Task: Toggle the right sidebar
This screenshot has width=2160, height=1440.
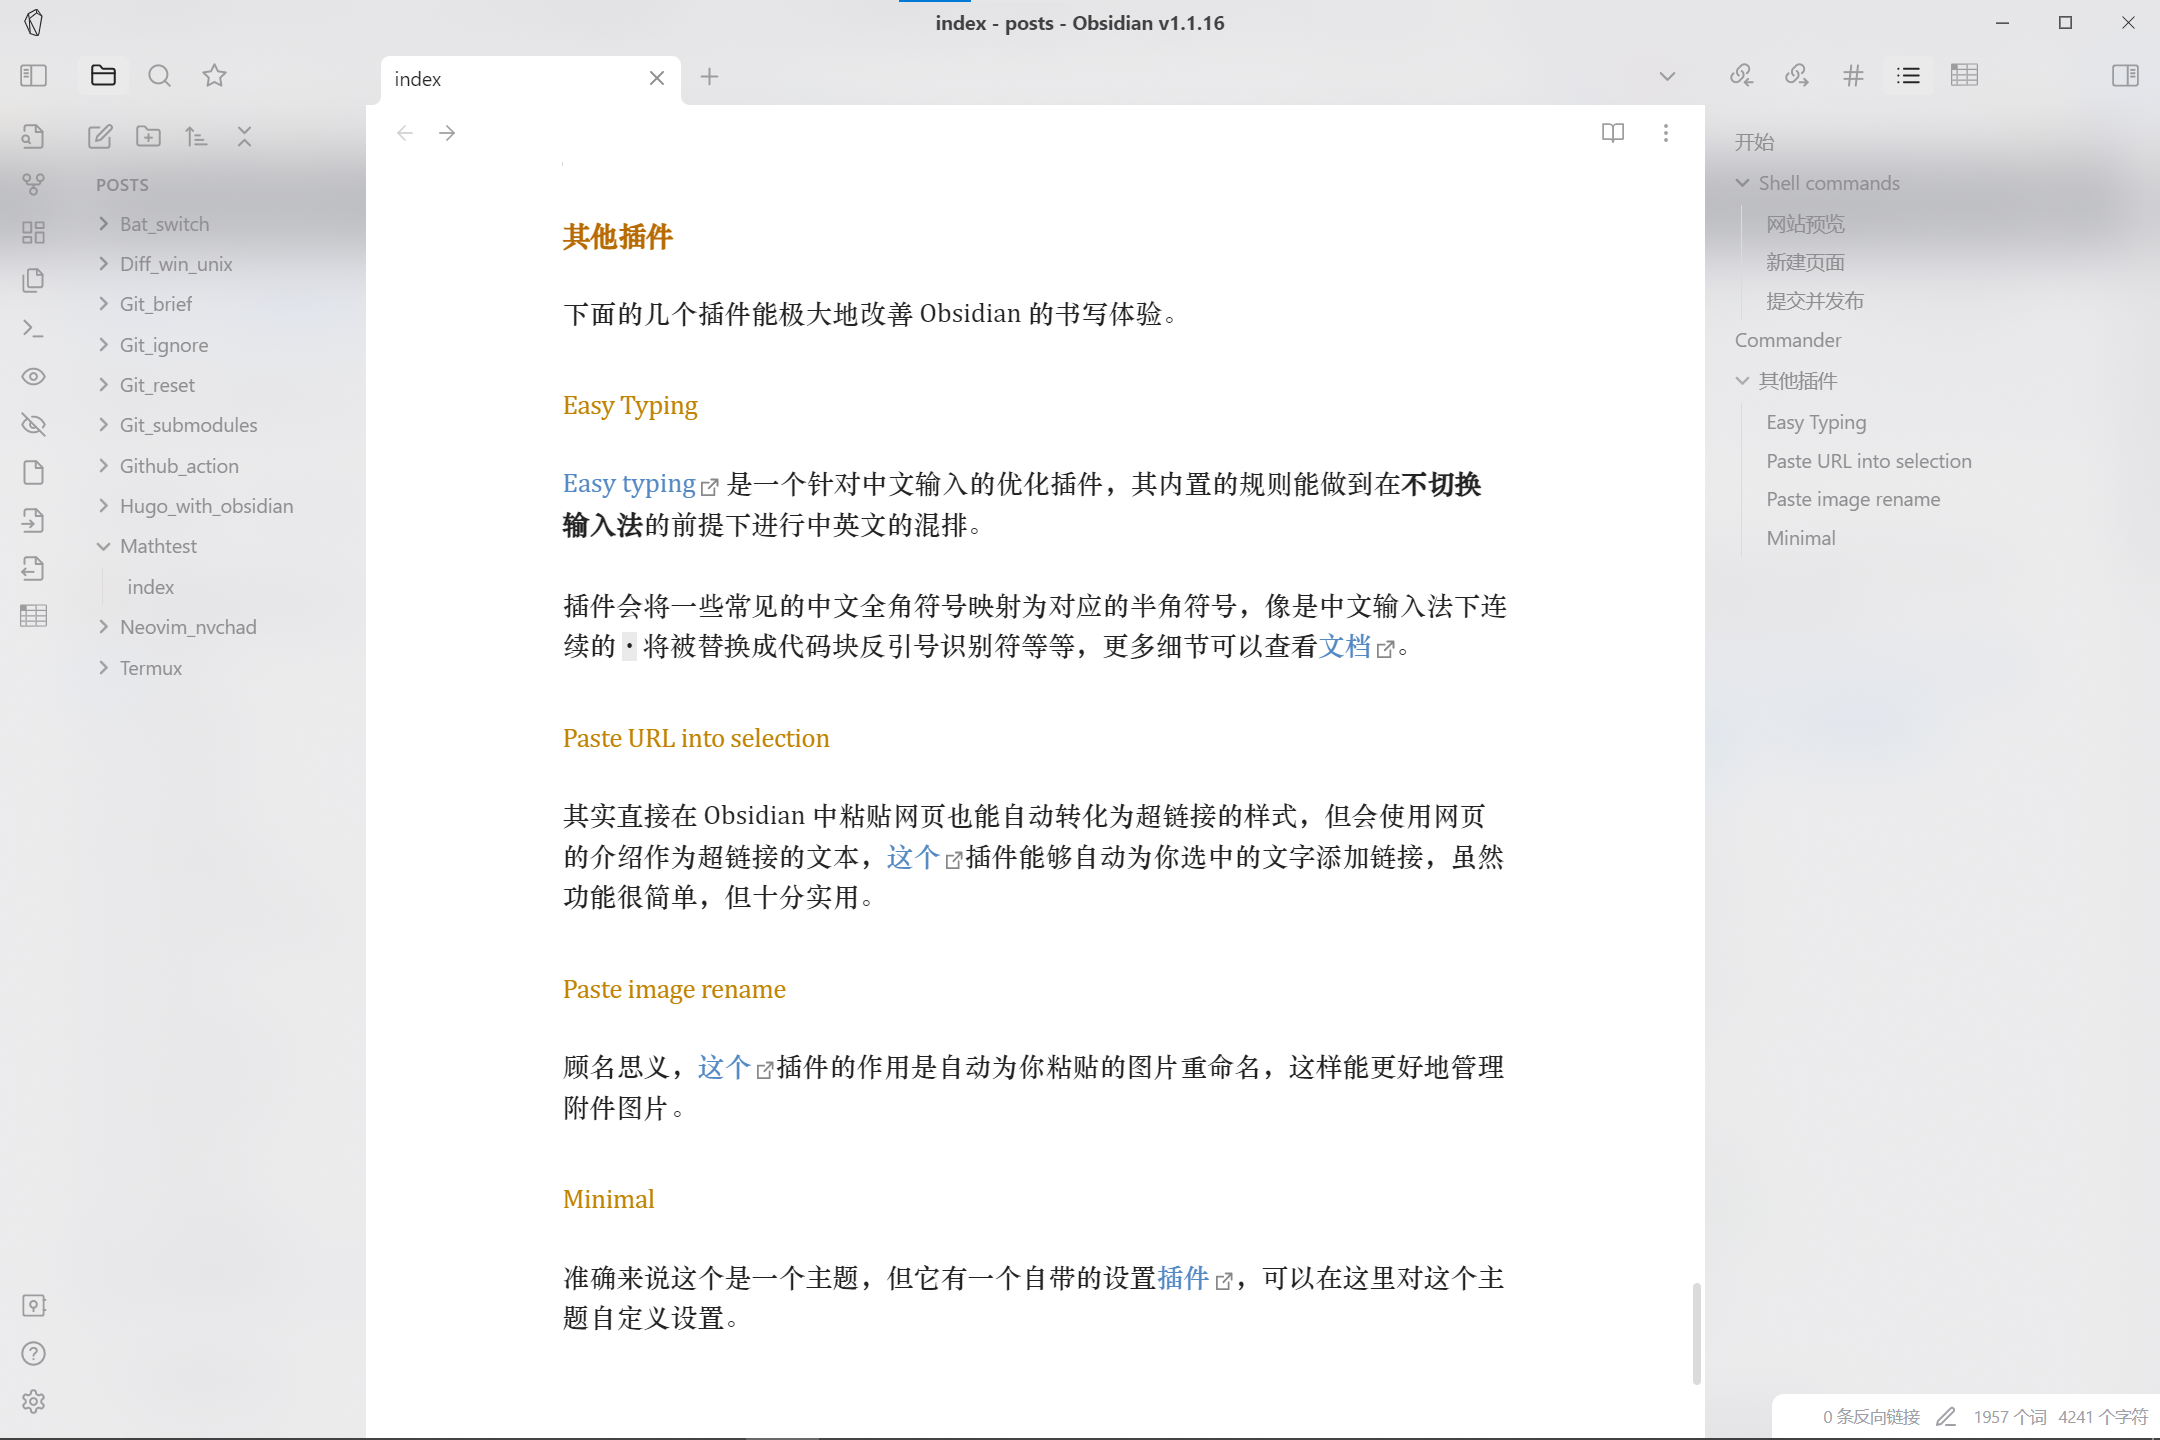Action: click(x=2125, y=76)
